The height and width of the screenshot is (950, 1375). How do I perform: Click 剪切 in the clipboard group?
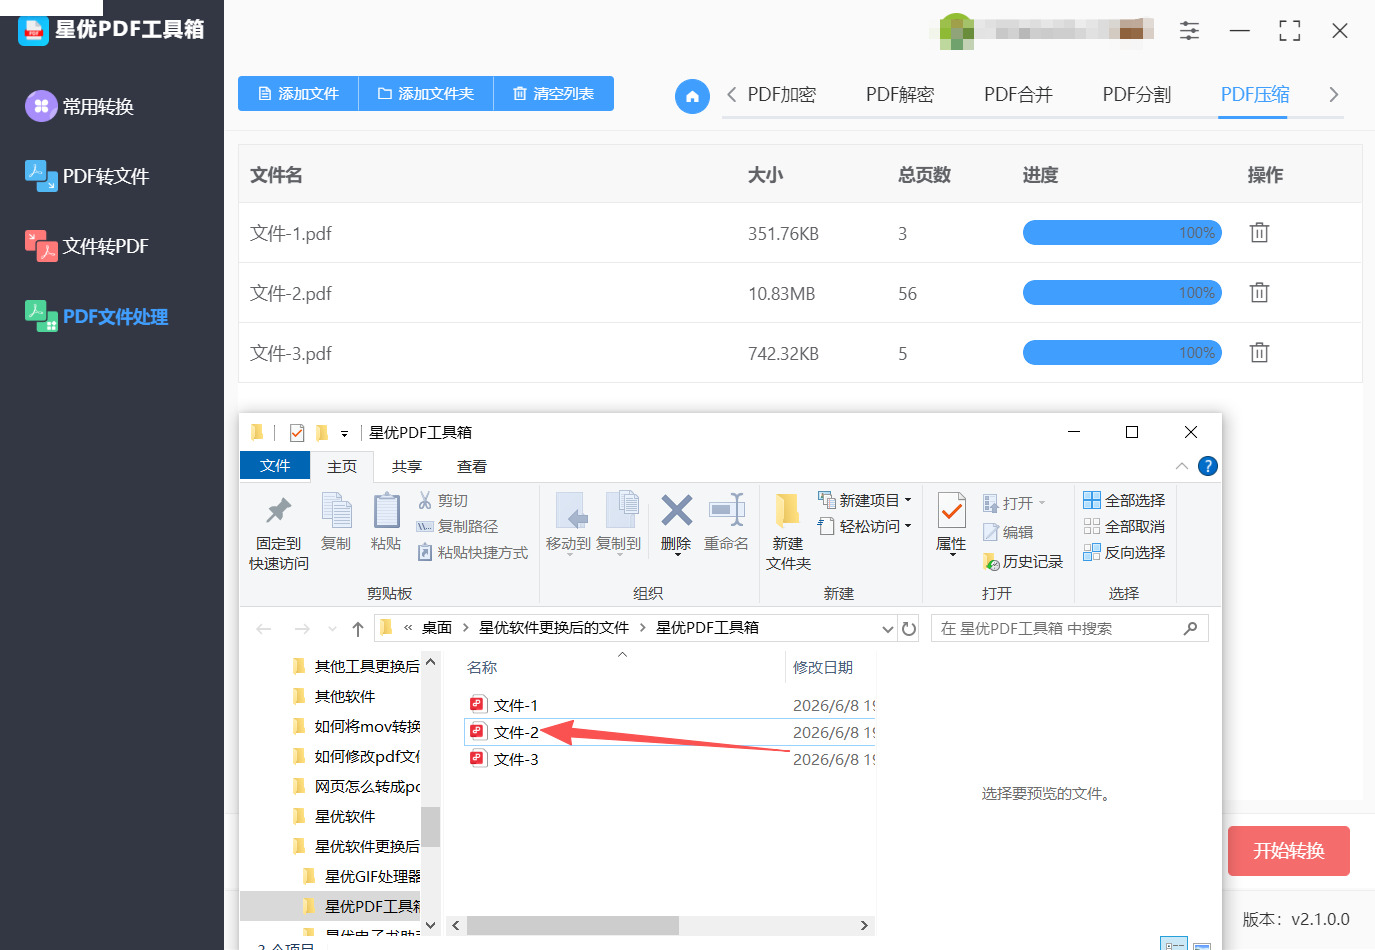tap(443, 500)
